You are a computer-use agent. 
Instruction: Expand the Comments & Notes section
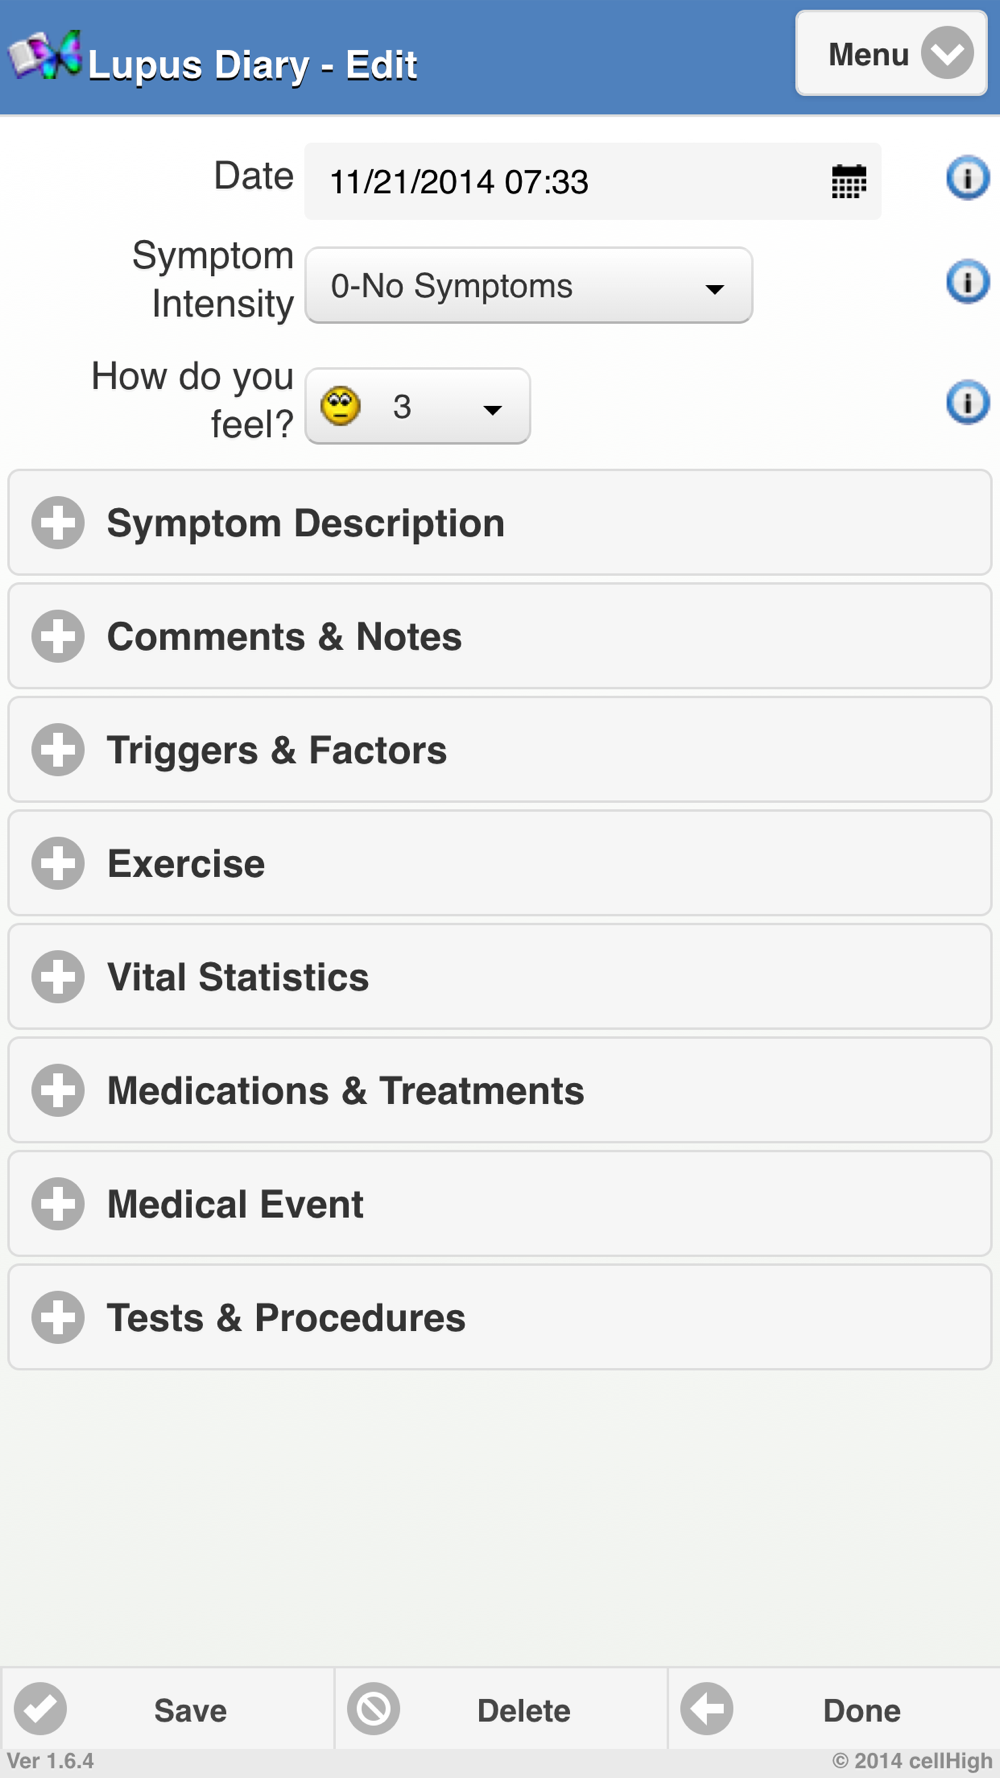tap(500, 636)
